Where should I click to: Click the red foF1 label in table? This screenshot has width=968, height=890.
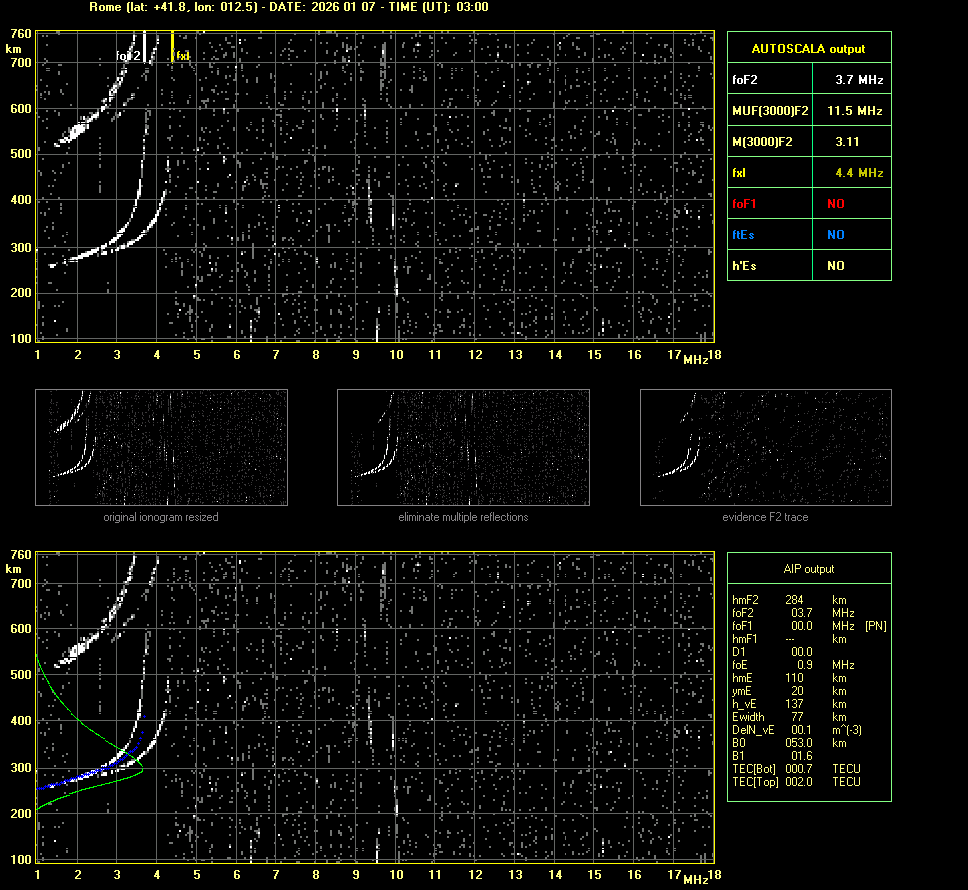[x=745, y=204]
